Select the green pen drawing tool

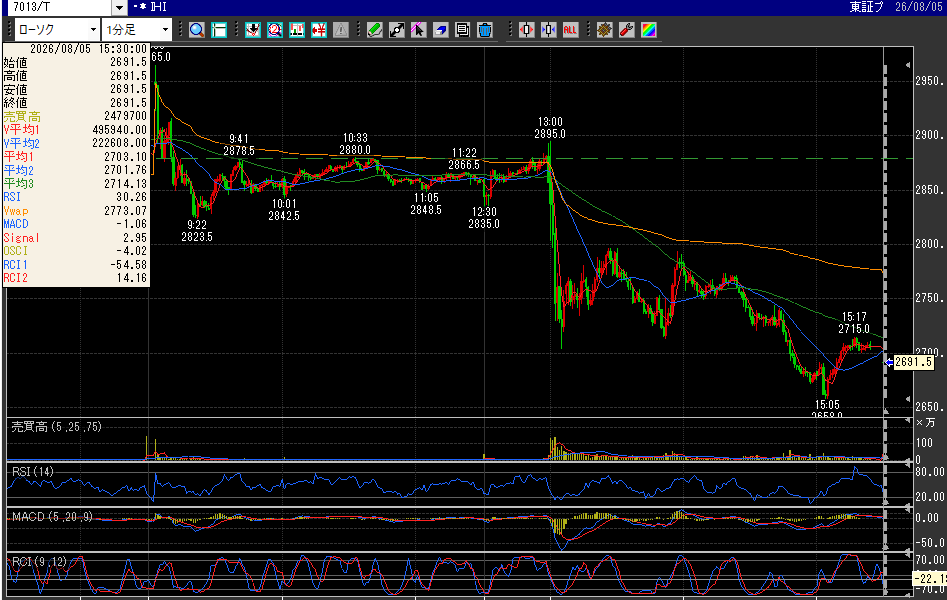[x=374, y=30]
